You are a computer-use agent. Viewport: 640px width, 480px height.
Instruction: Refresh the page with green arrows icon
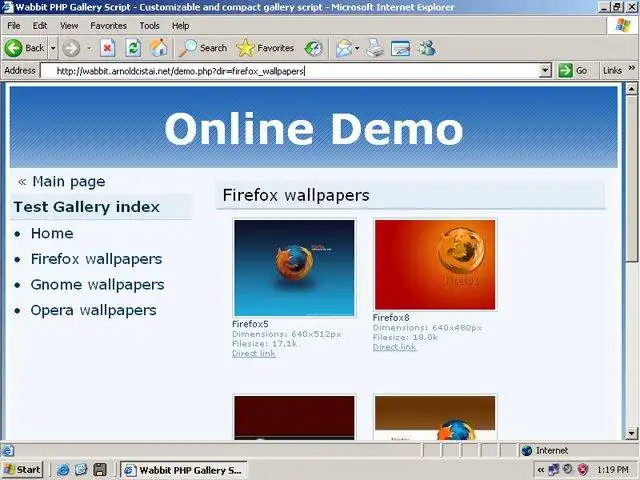pyautogui.click(x=133, y=48)
